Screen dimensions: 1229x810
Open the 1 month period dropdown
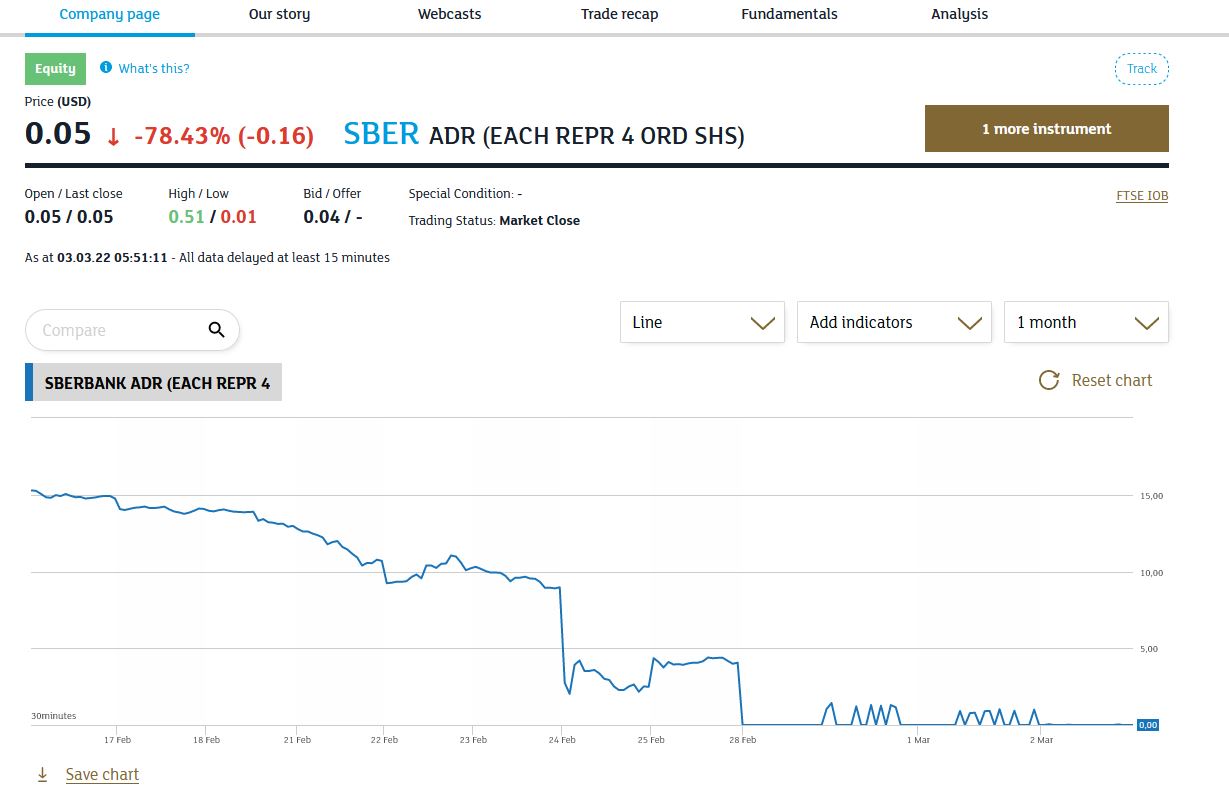click(1086, 322)
